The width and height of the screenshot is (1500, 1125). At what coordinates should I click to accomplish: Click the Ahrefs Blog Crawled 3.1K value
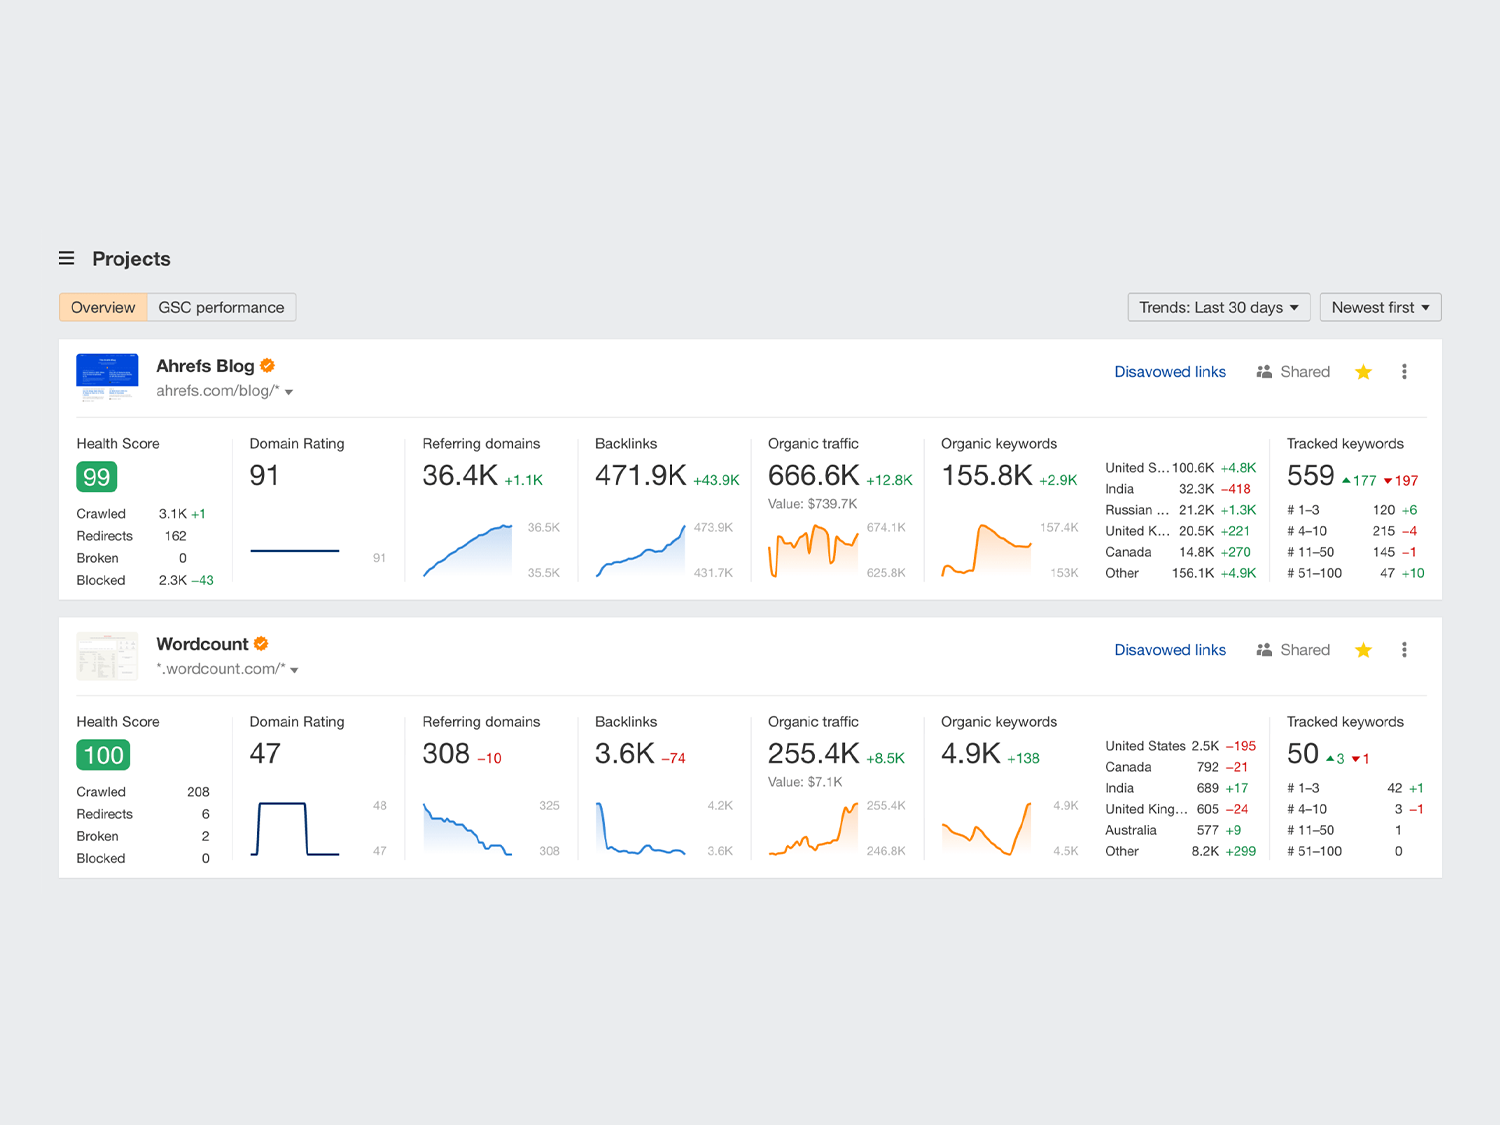pyautogui.click(x=172, y=514)
